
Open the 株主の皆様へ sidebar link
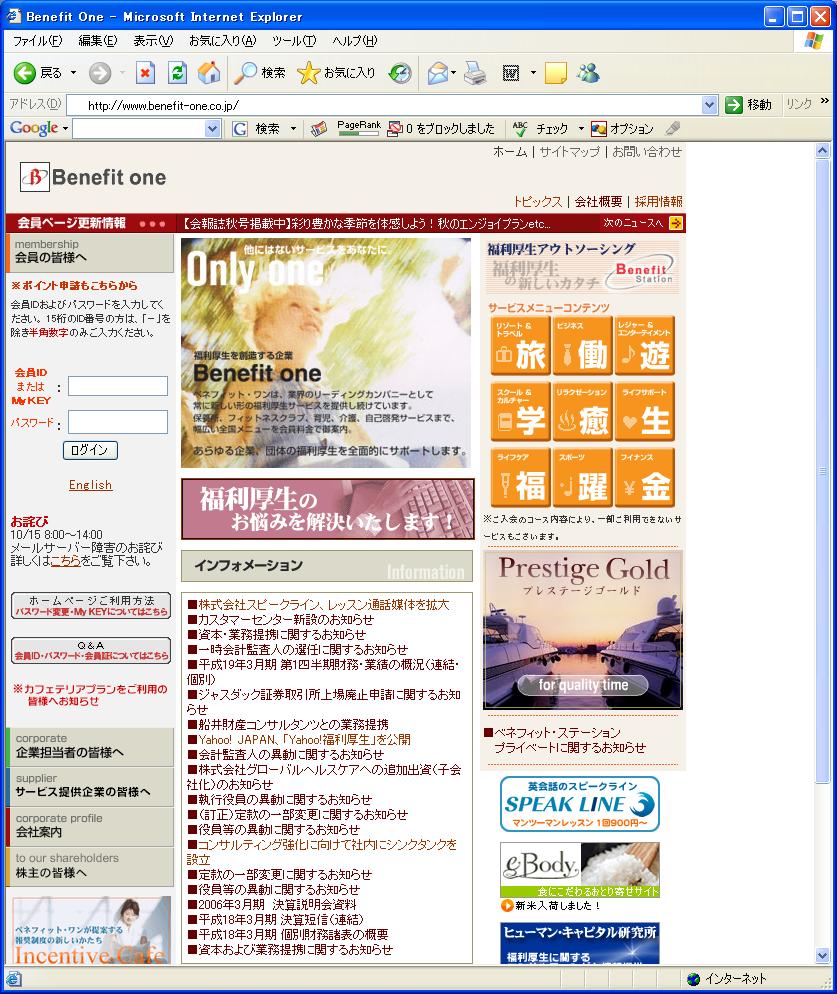[89, 866]
